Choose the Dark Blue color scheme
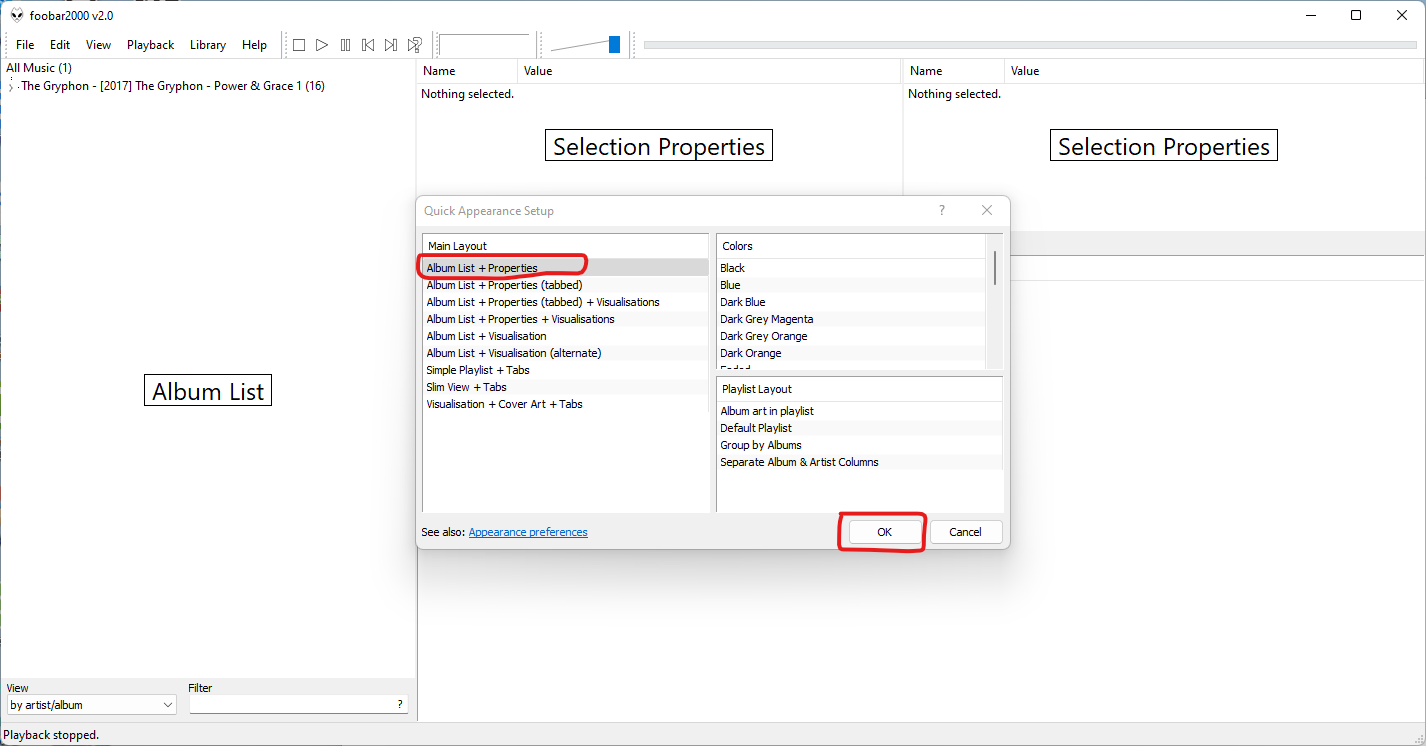1426x746 pixels. (851, 302)
